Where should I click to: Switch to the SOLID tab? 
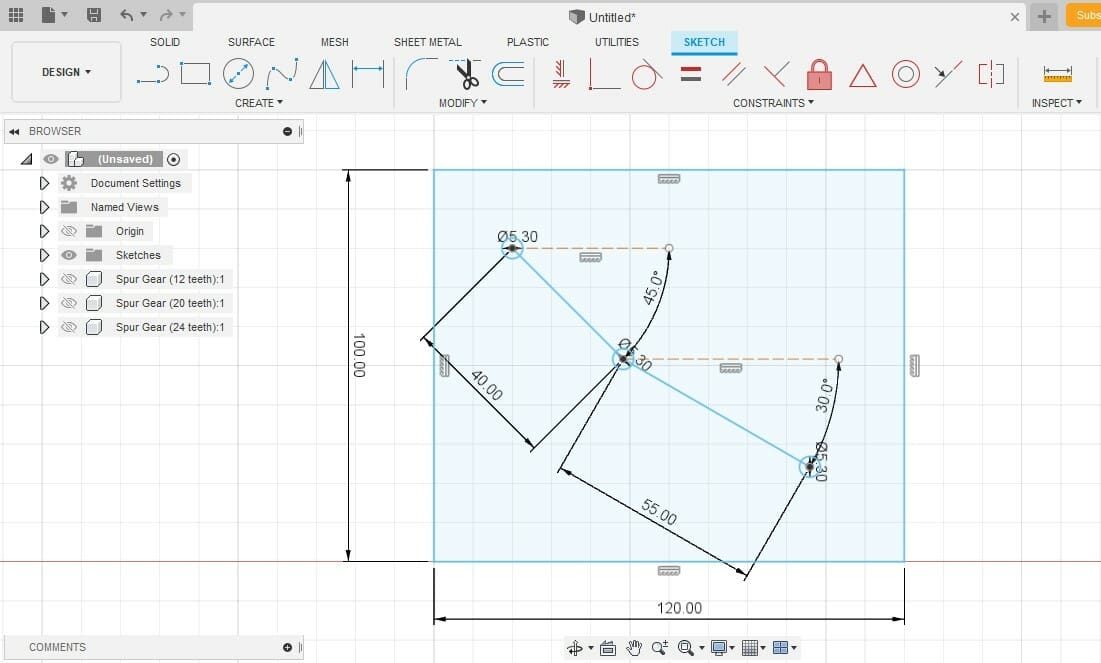click(164, 42)
